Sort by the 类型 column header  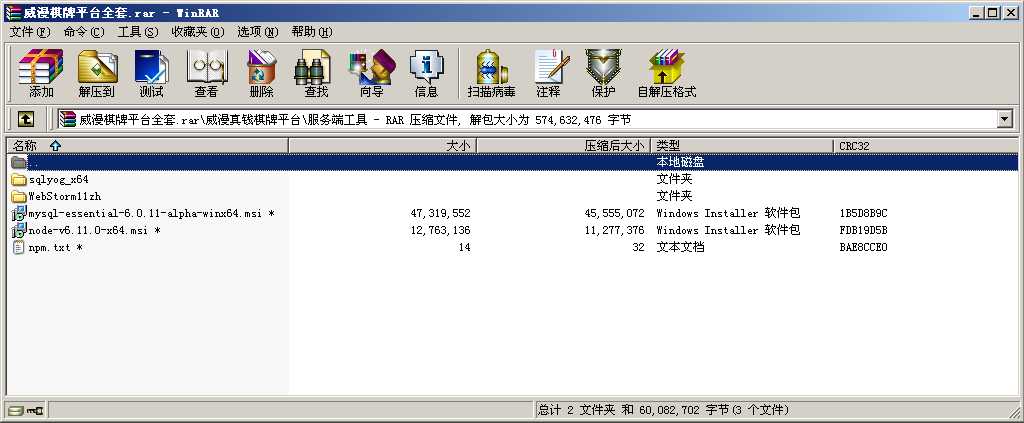742,146
